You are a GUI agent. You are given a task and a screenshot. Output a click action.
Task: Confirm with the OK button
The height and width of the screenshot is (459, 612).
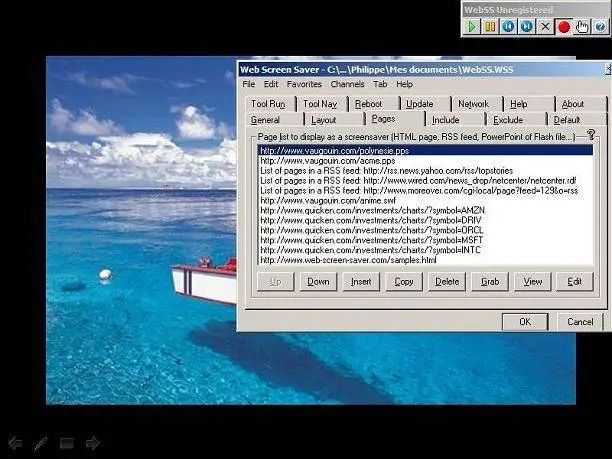[x=525, y=322]
